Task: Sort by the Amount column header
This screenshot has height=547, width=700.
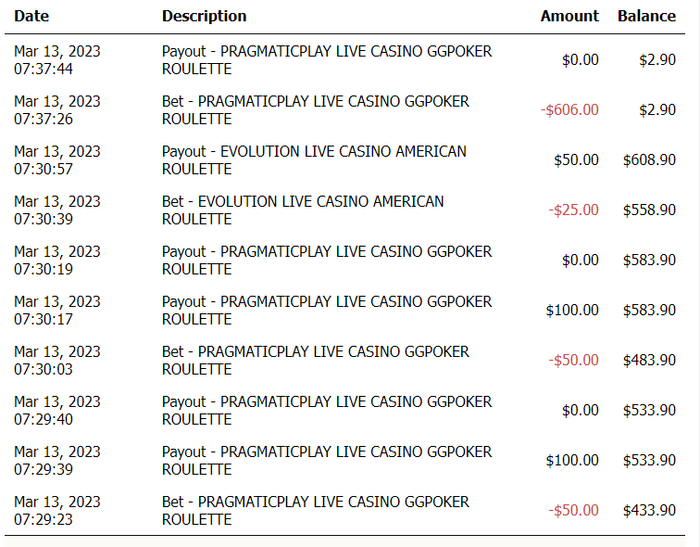Action: (569, 16)
